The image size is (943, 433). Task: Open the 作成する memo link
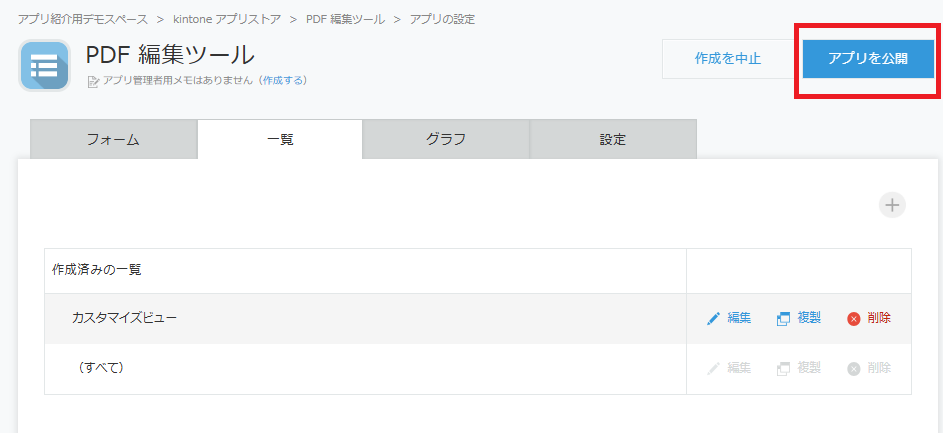283,80
